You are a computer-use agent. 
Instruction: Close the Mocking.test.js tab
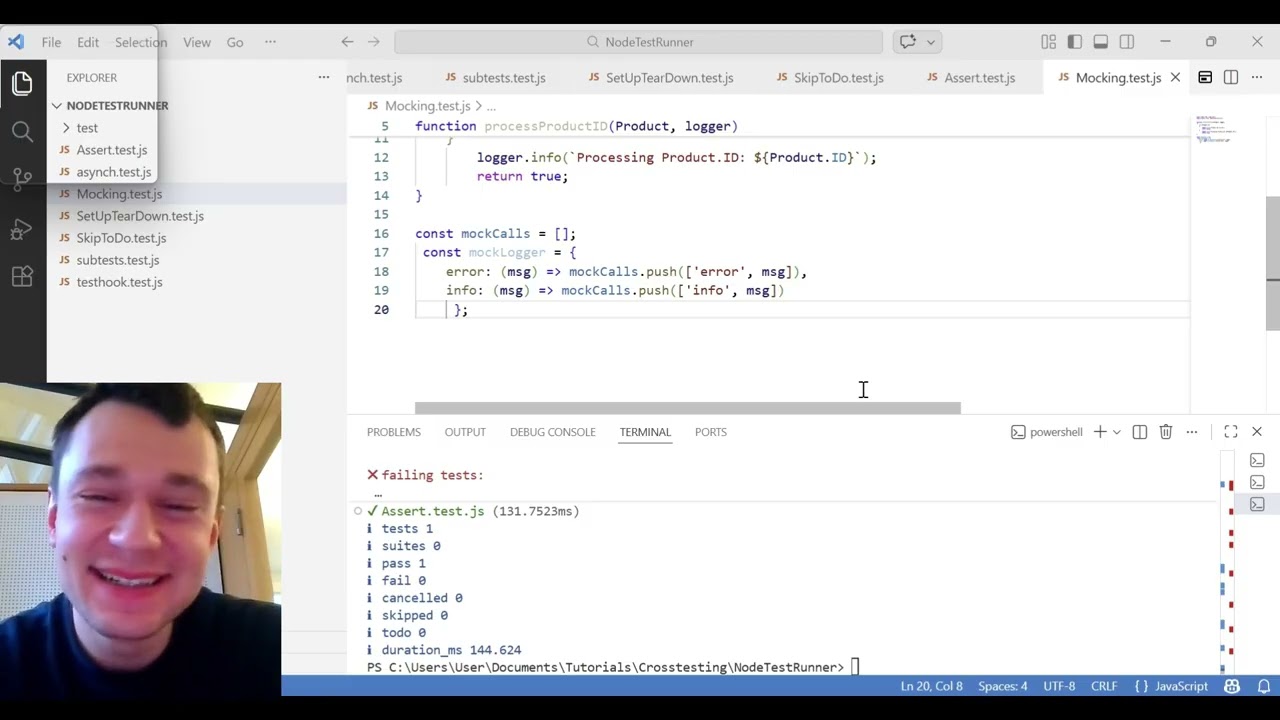[1175, 77]
